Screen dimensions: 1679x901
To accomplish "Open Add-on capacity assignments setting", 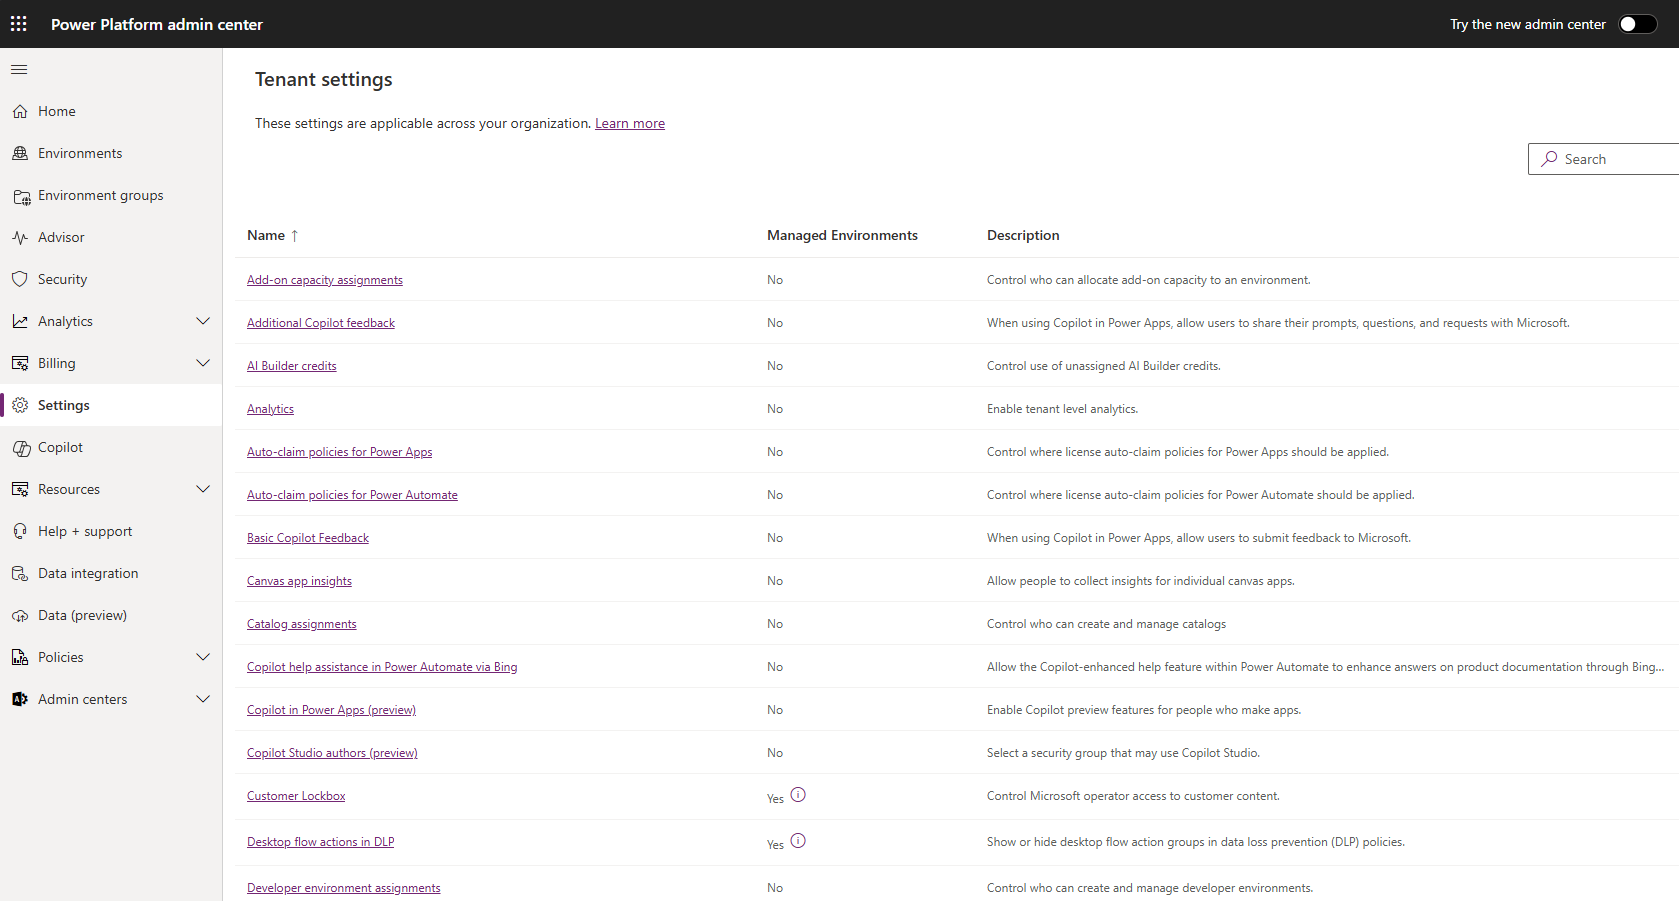I will point(325,280).
